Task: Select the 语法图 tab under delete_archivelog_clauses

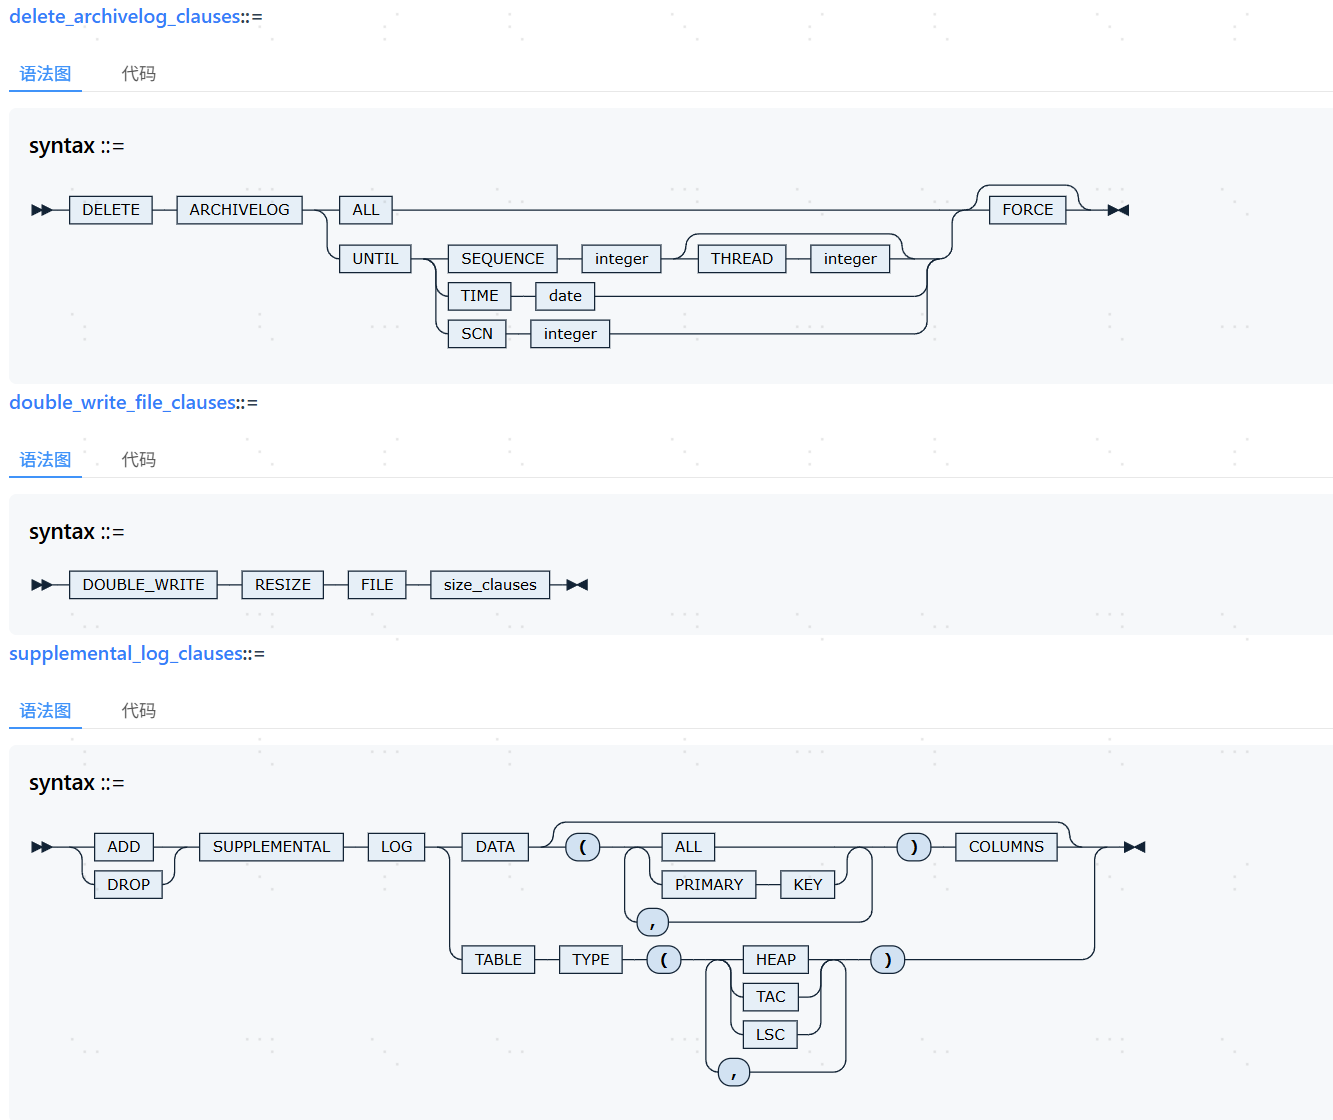Action: [x=45, y=74]
